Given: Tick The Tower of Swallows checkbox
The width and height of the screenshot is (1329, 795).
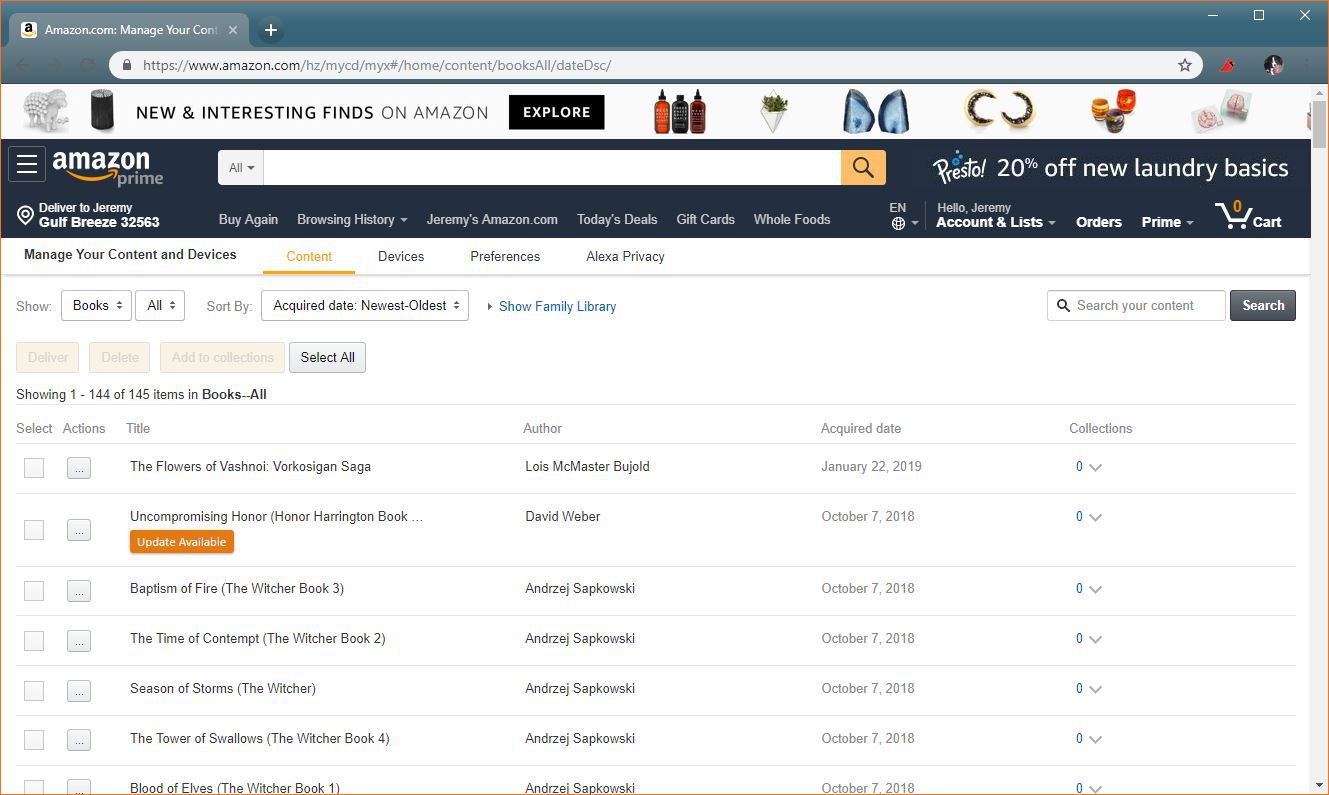Looking at the screenshot, I should tap(34, 740).
